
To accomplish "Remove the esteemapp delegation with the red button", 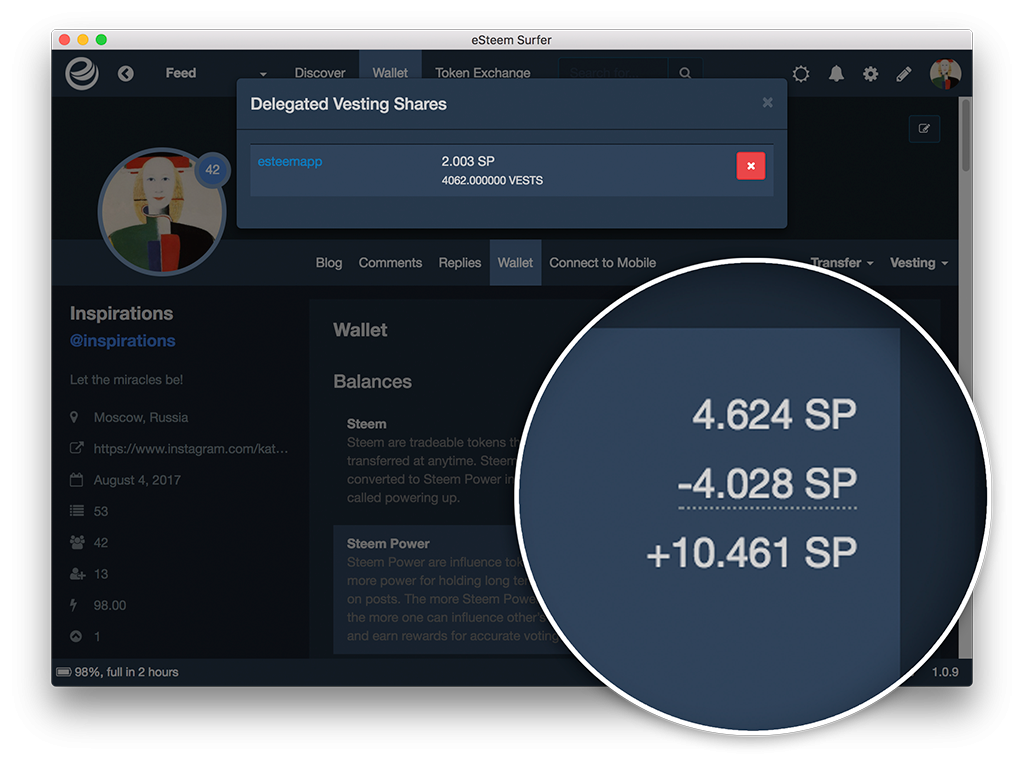I will click(x=751, y=166).
